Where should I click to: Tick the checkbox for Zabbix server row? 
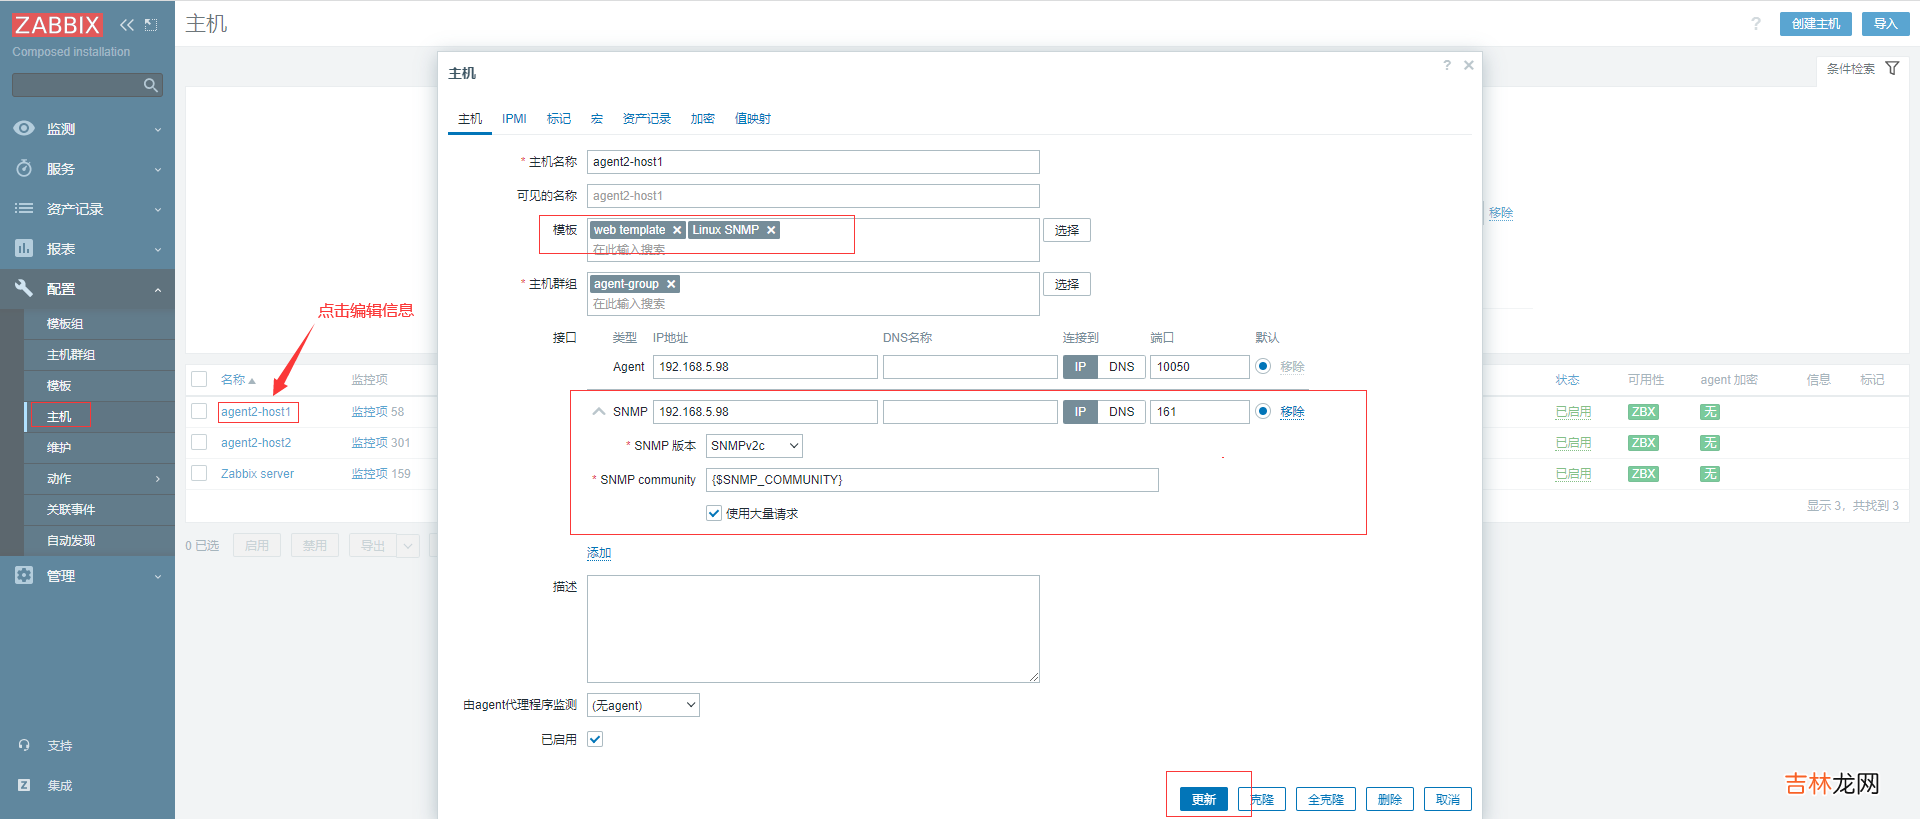(x=199, y=473)
